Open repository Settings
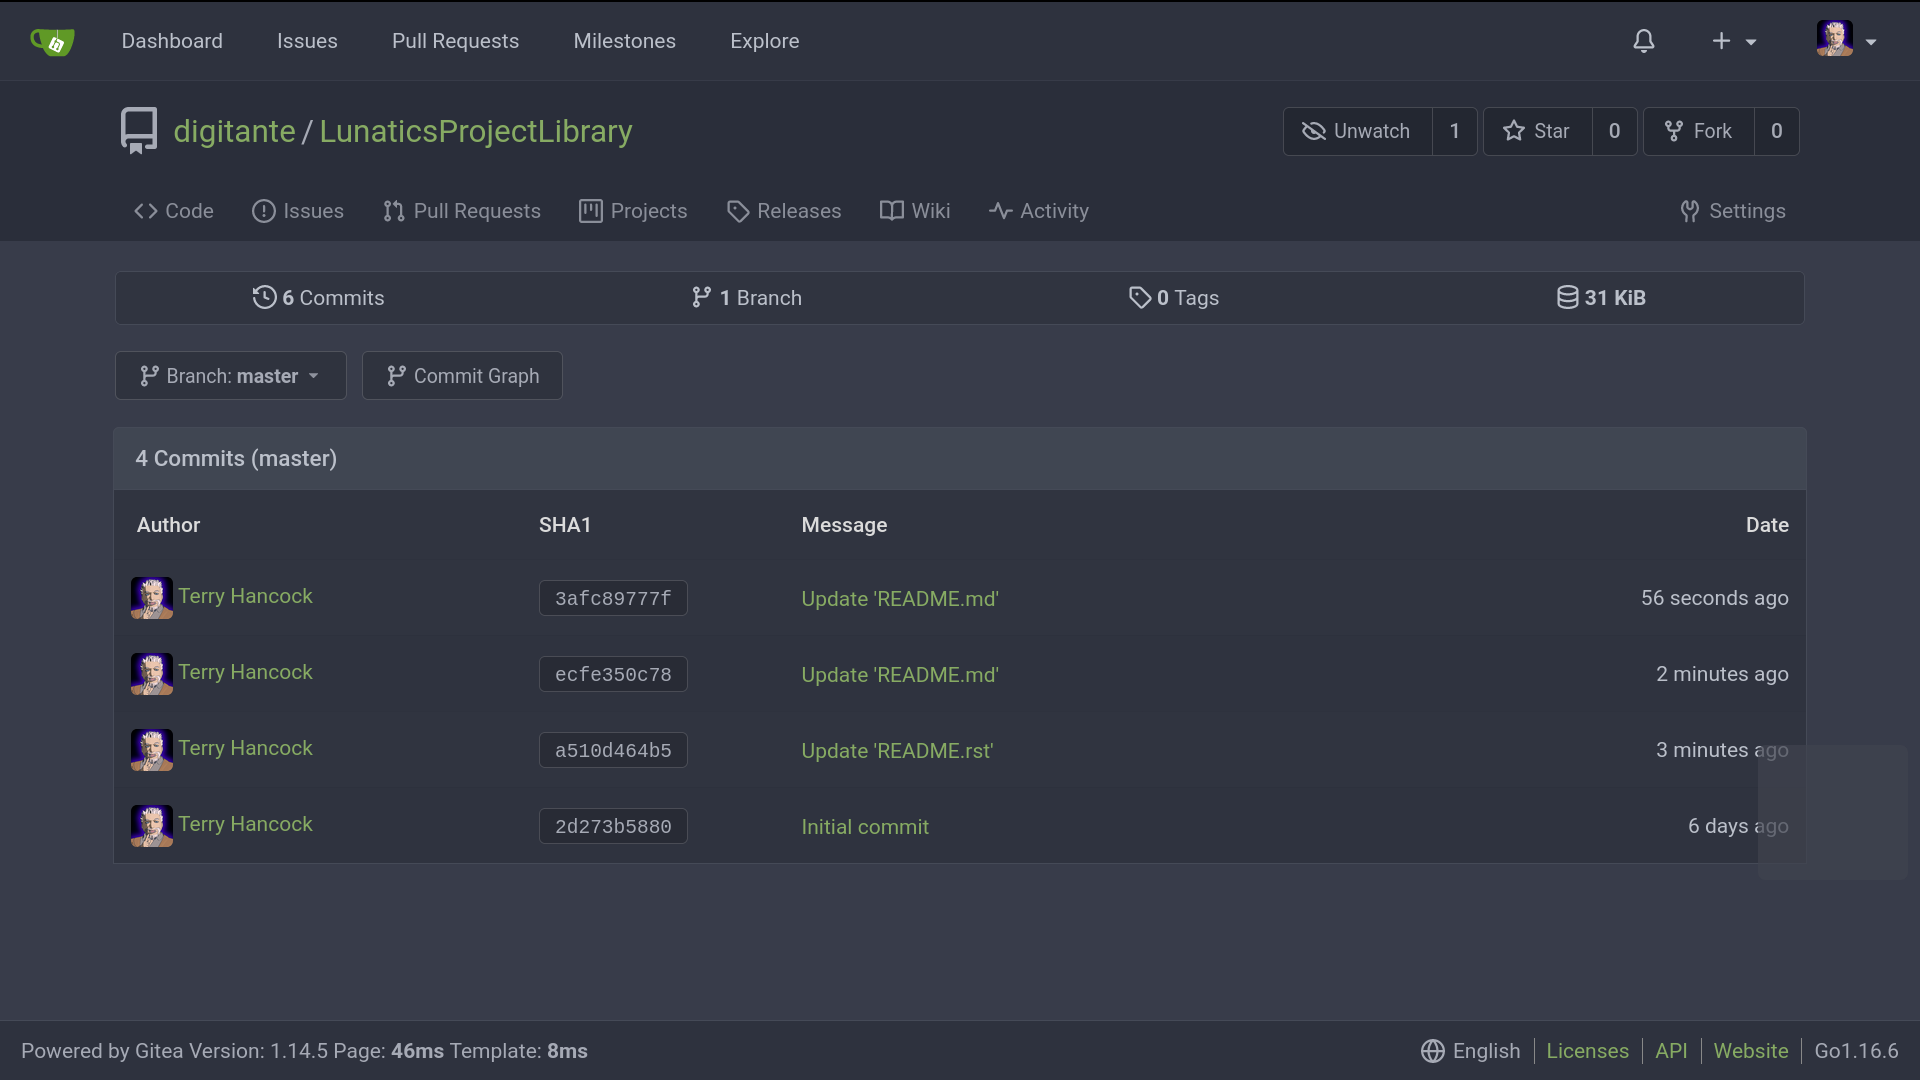 [x=1733, y=211]
